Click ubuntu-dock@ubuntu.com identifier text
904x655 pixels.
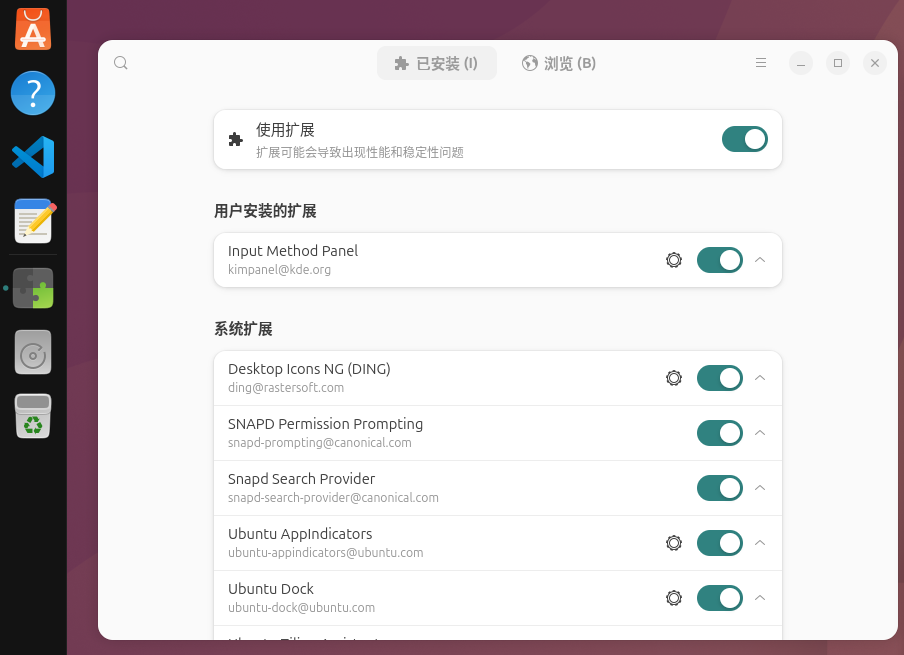(301, 608)
